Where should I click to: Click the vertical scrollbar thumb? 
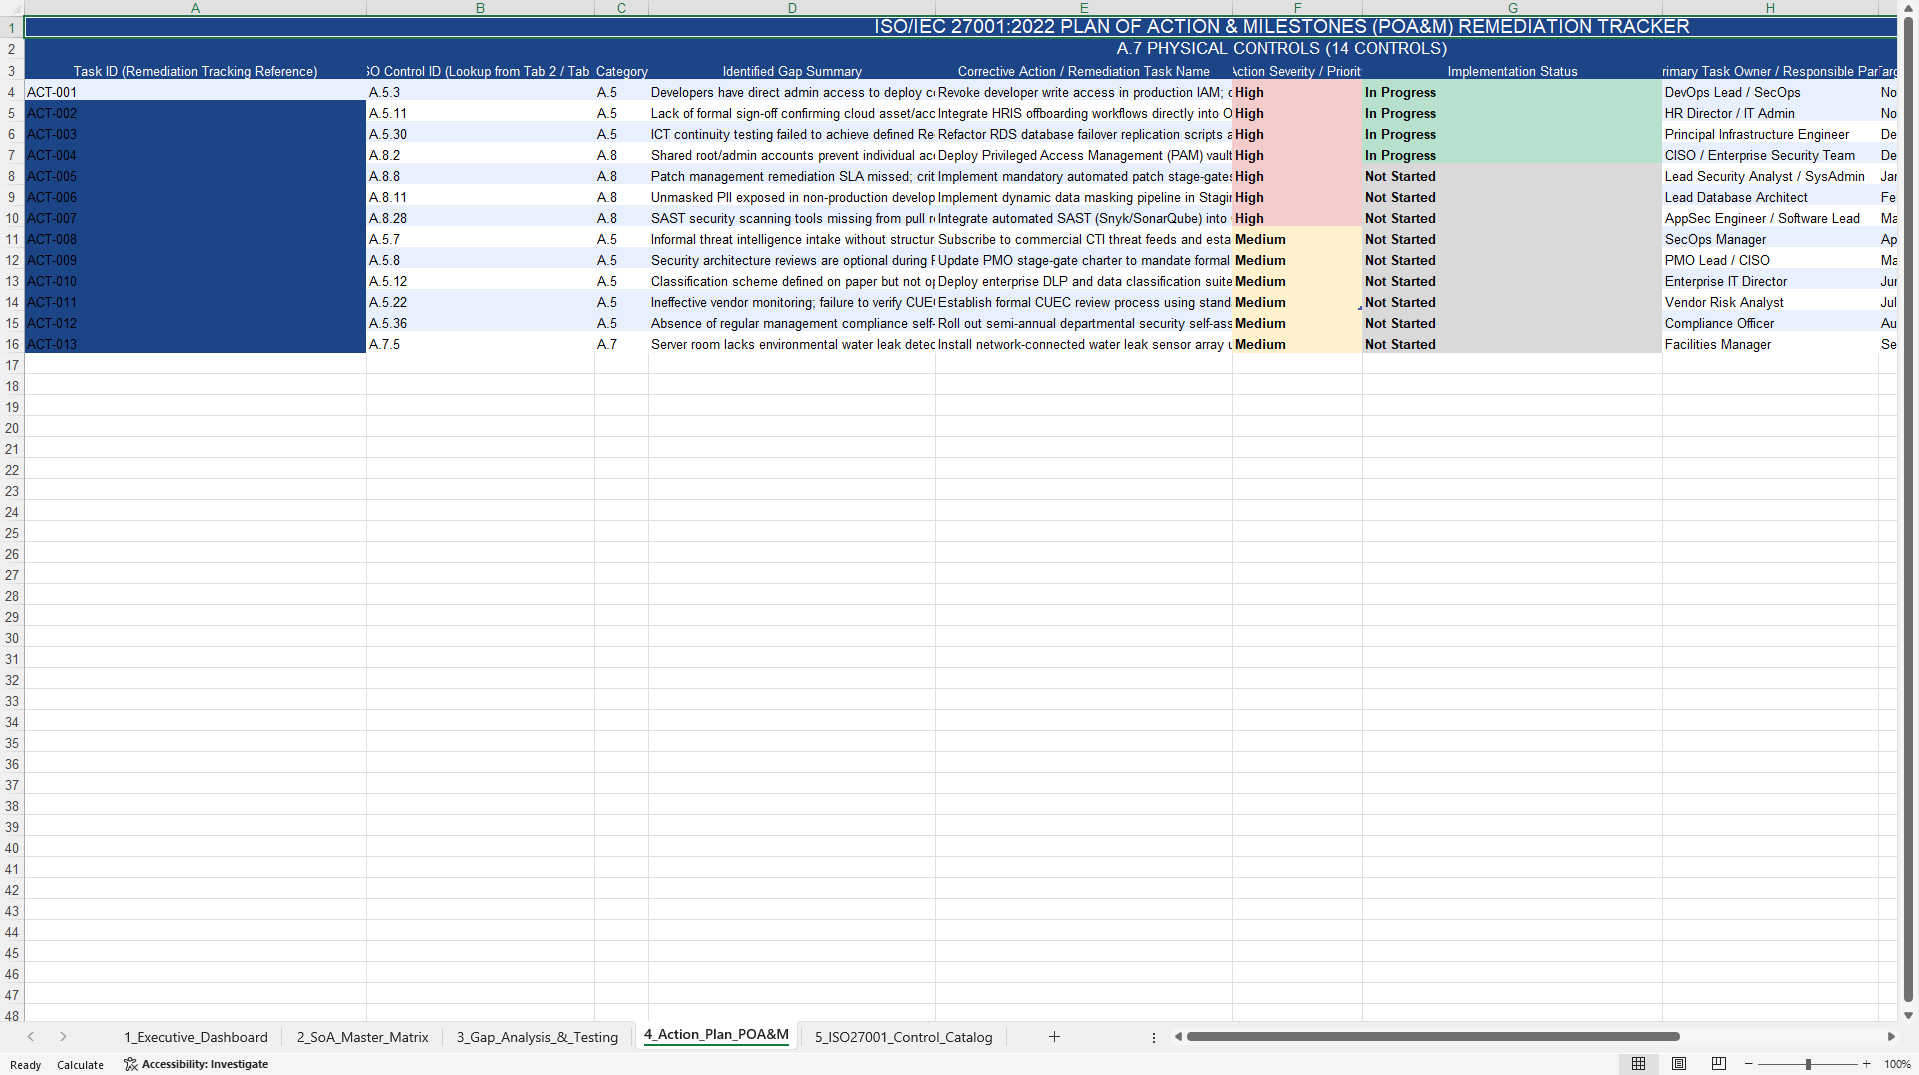(1908, 510)
